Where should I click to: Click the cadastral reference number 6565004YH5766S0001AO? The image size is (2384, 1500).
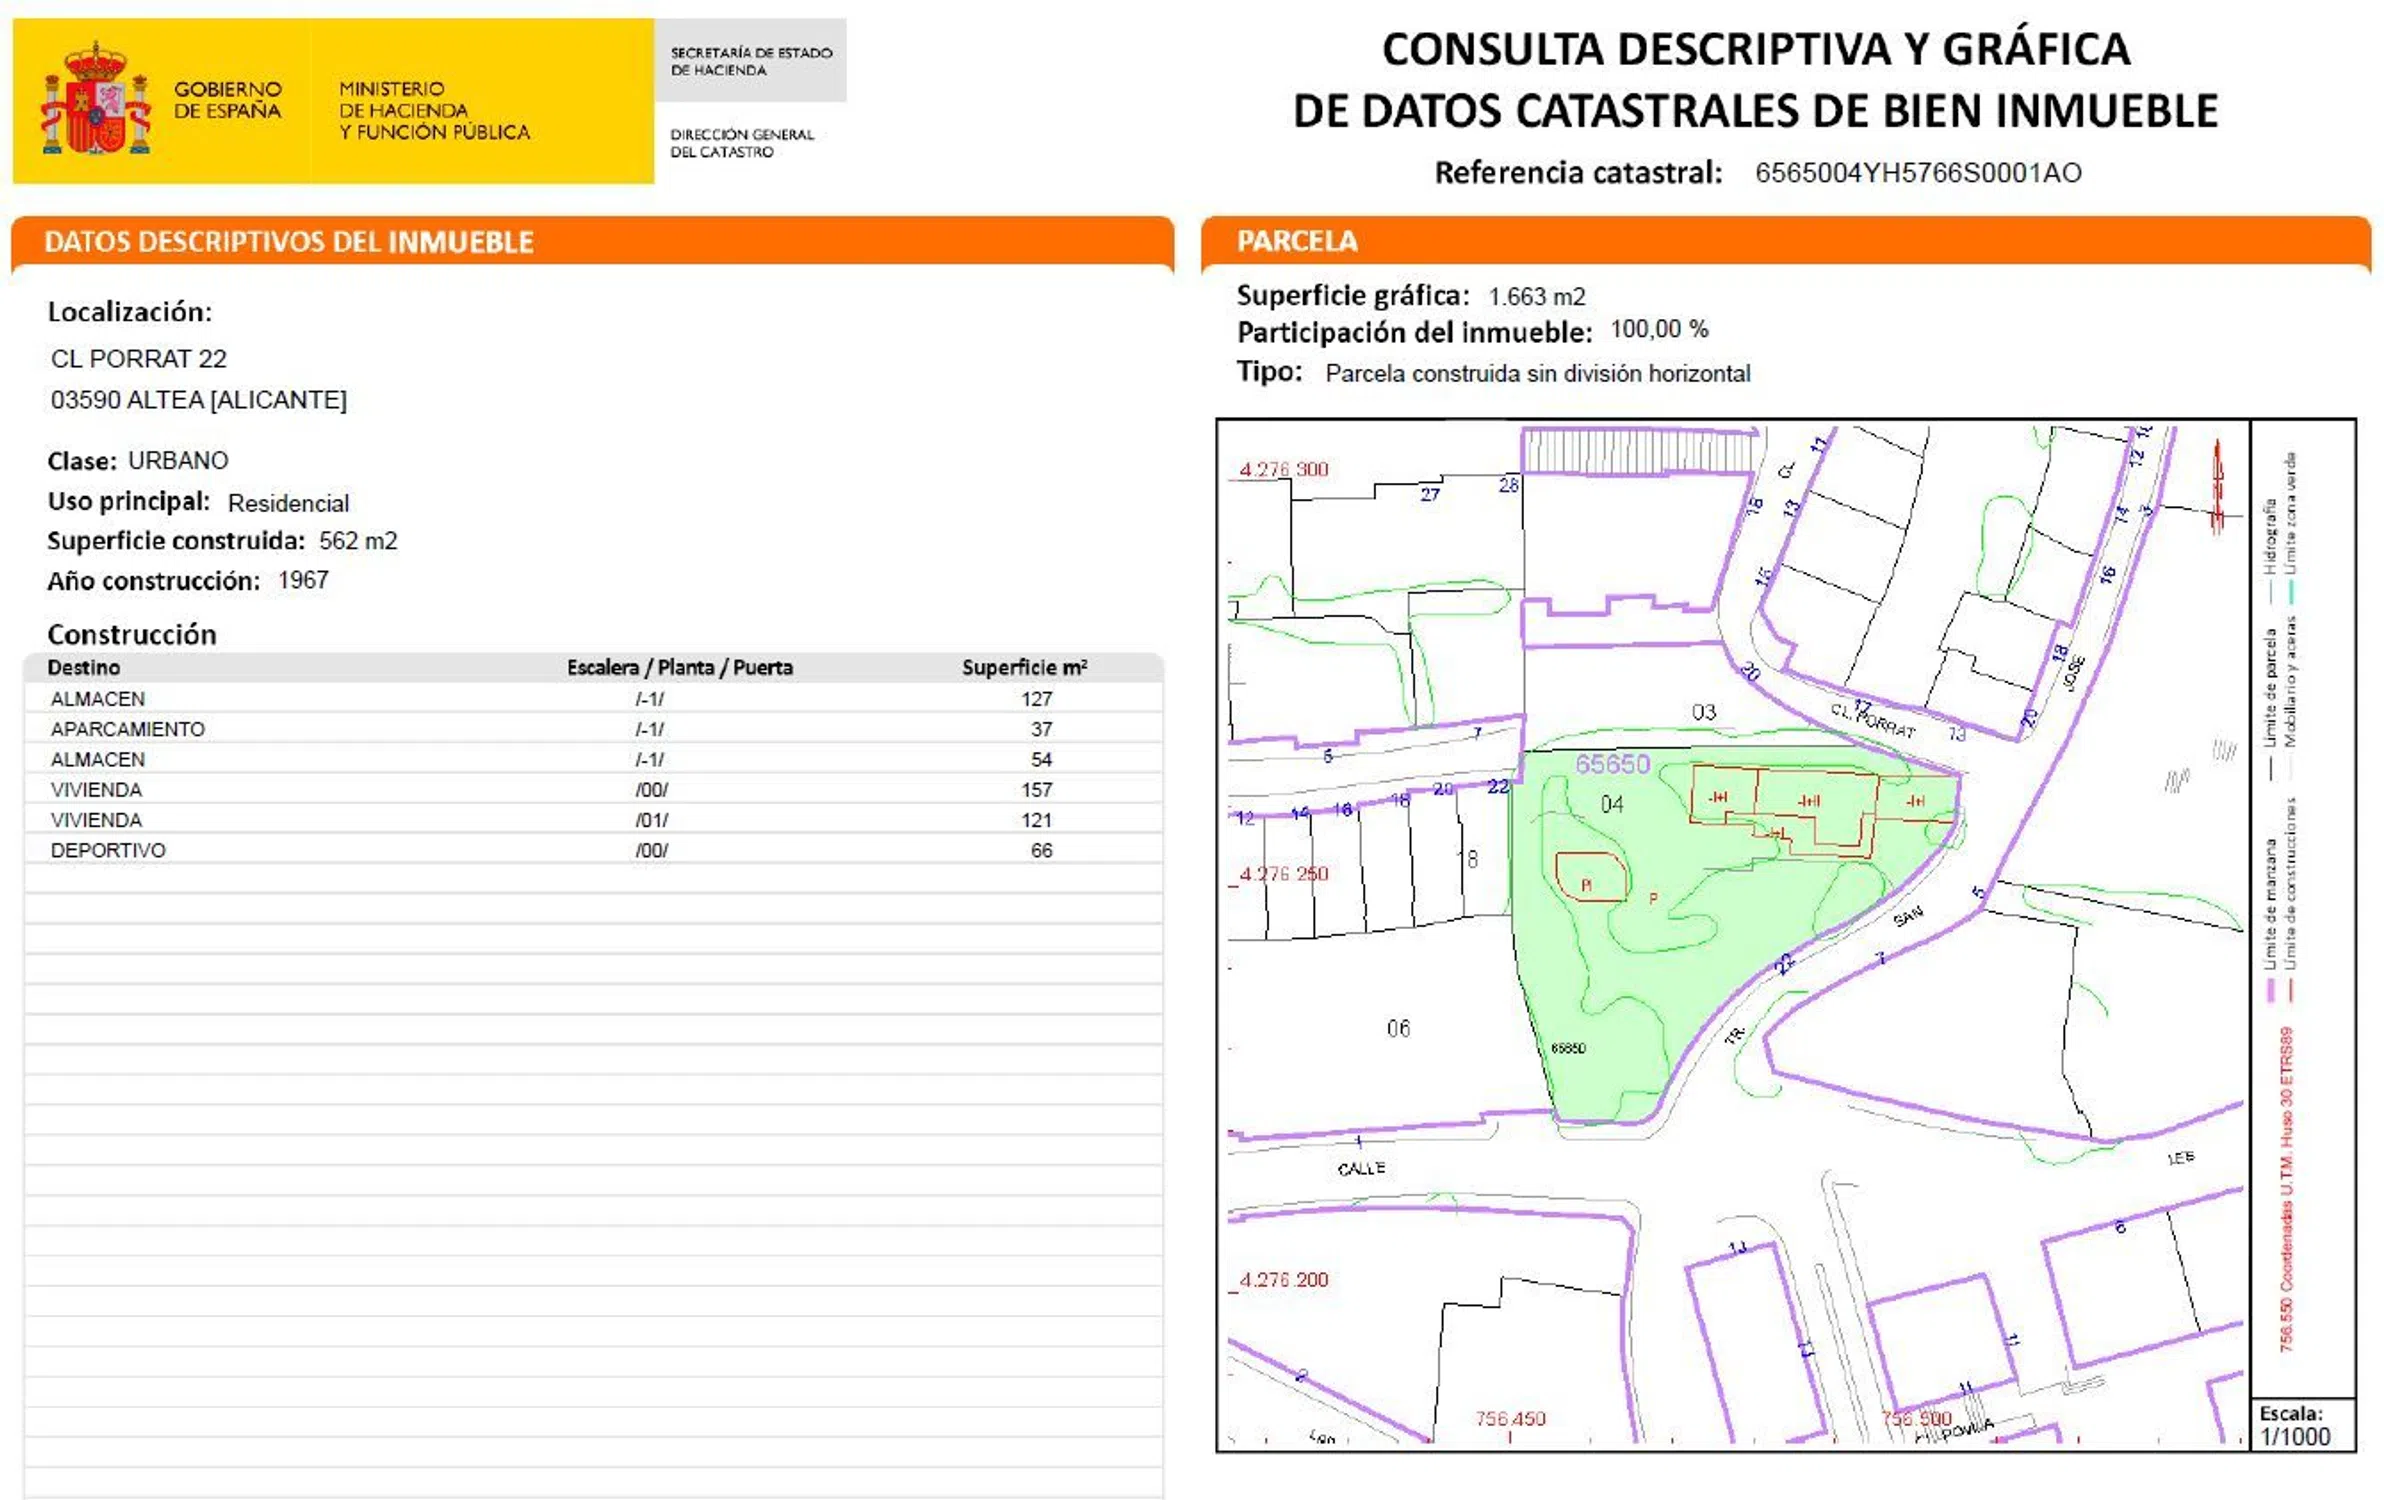coord(1917,173)
